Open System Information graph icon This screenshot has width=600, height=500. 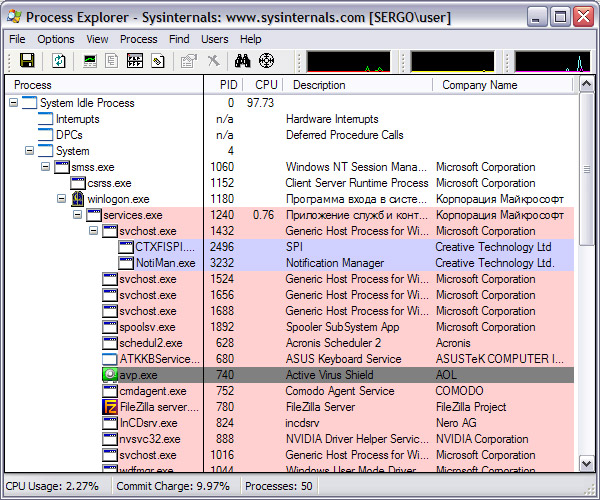coord(90,60)
